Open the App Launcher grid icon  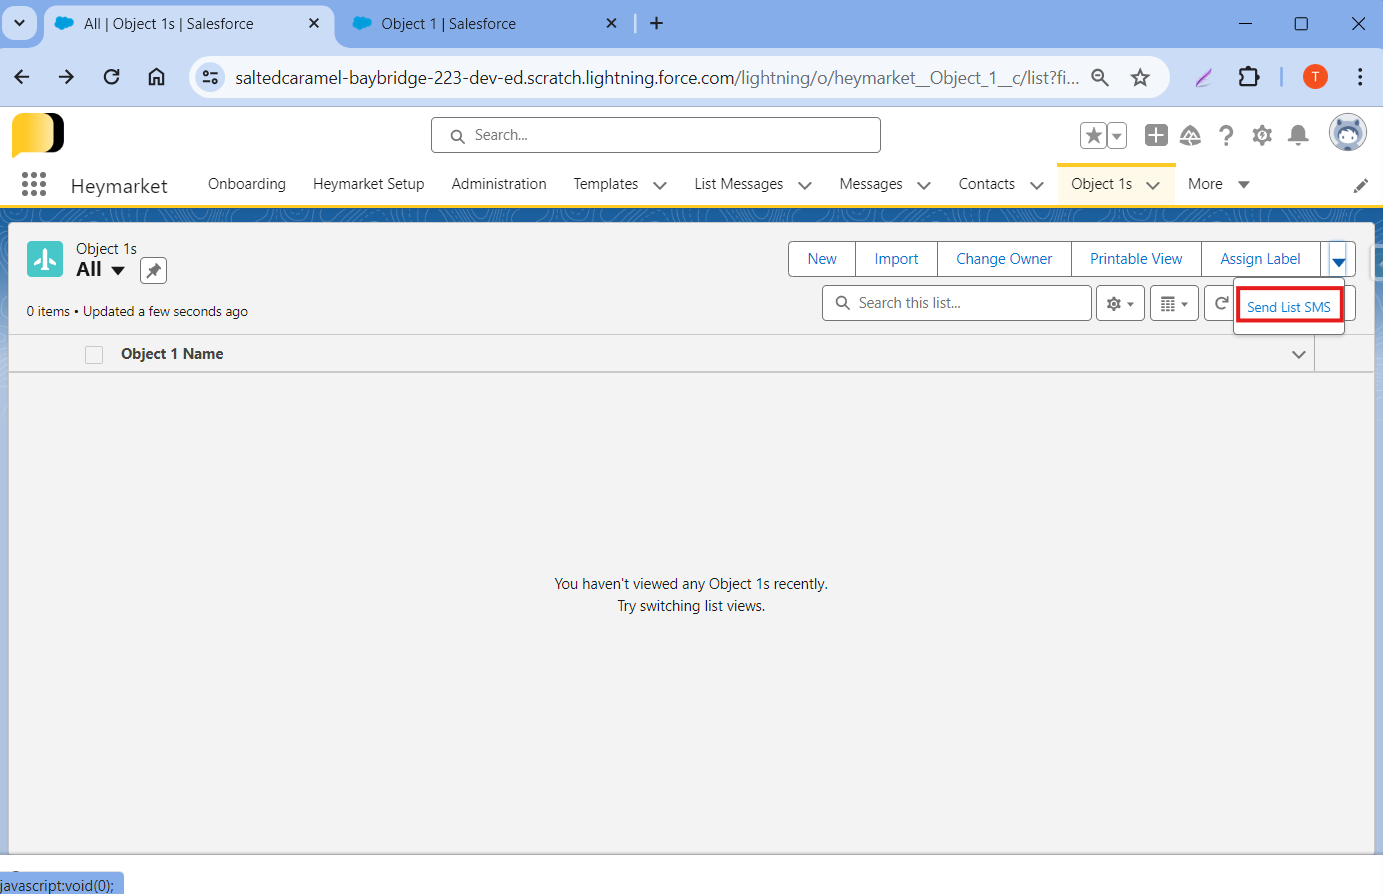(x=34, y=184)
